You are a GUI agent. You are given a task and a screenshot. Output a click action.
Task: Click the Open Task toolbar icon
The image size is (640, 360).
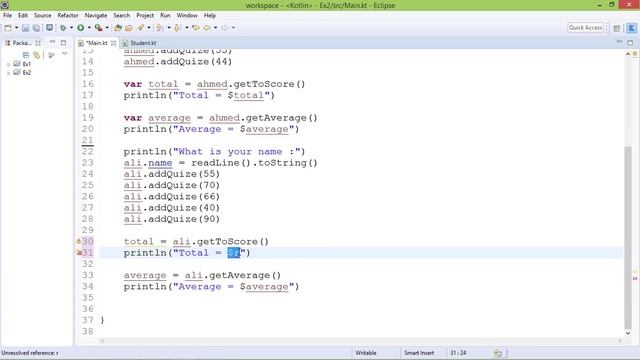[x=129, y=28]
